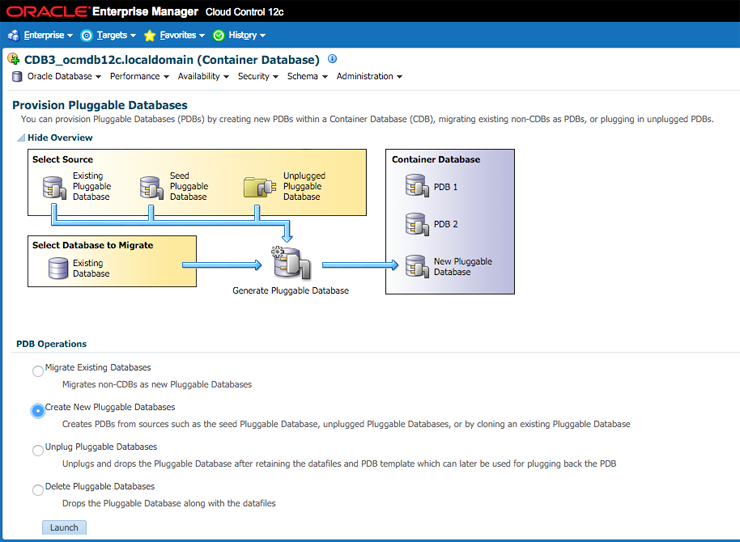
Task: Click the 'Existing Database' label
Action: click(x=91, y=268)
